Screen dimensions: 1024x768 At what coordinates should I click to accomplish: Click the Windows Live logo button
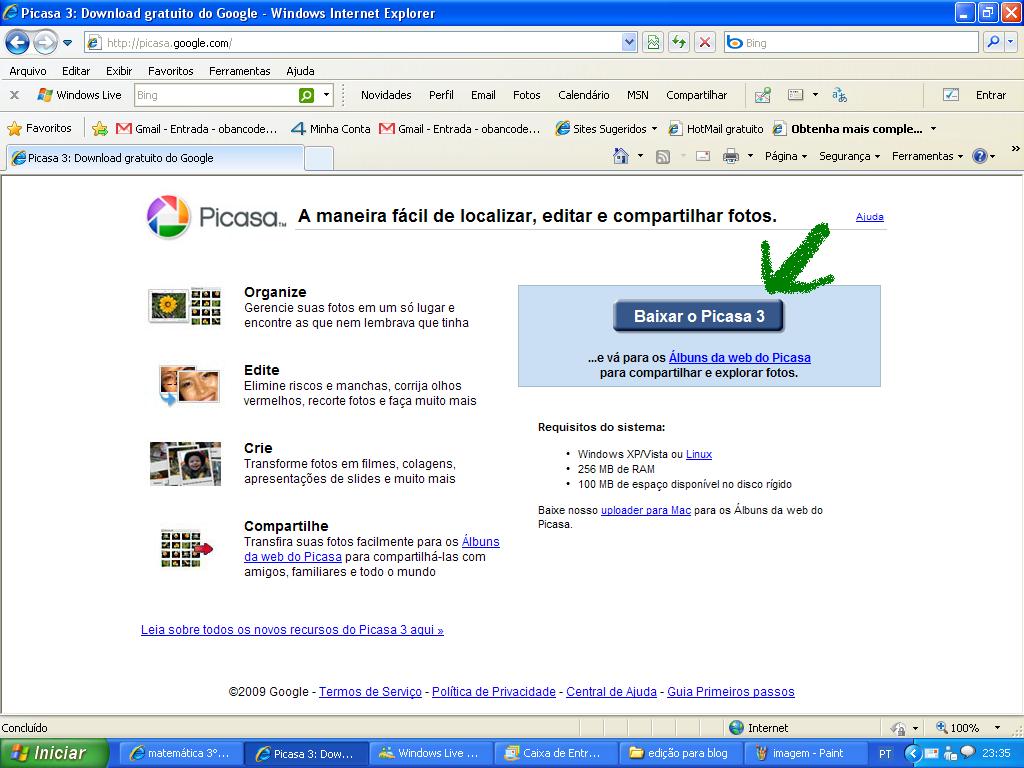pos(80,95)
